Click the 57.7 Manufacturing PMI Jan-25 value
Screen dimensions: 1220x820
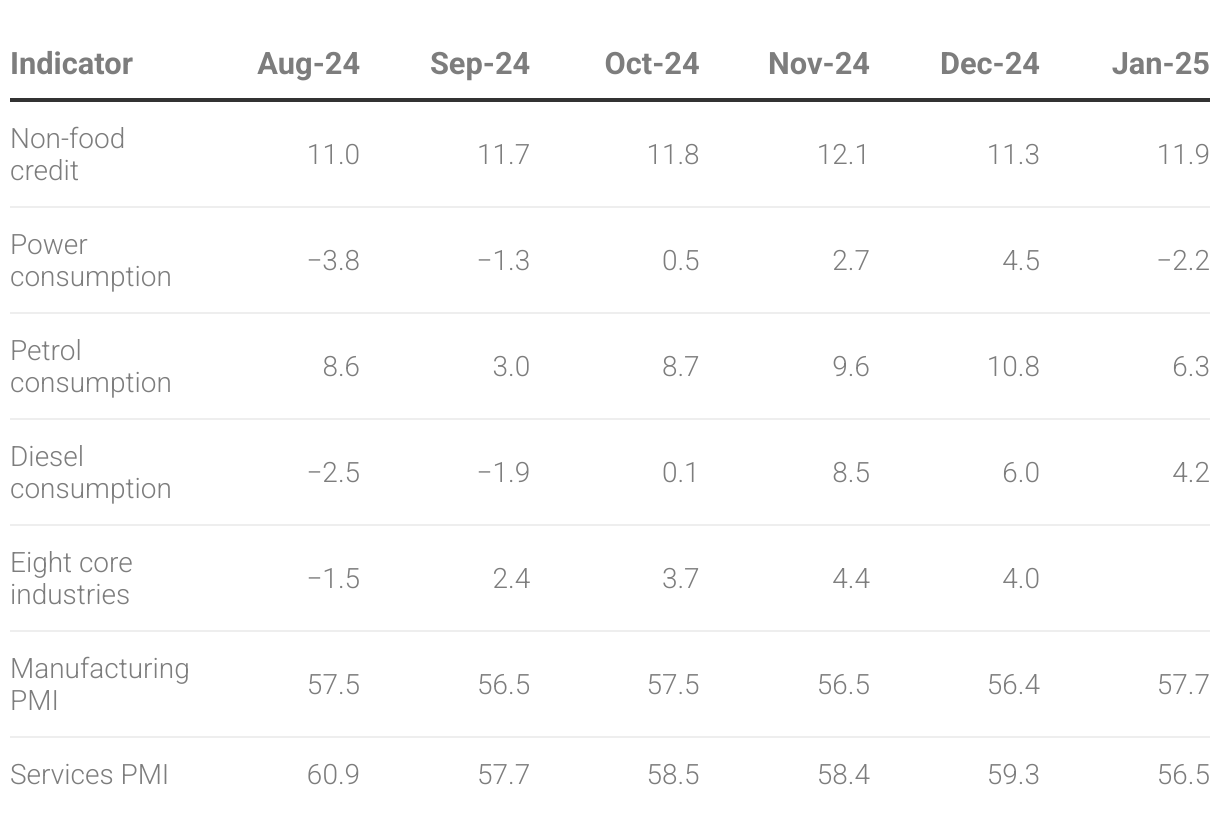[x=1183, y=684]
